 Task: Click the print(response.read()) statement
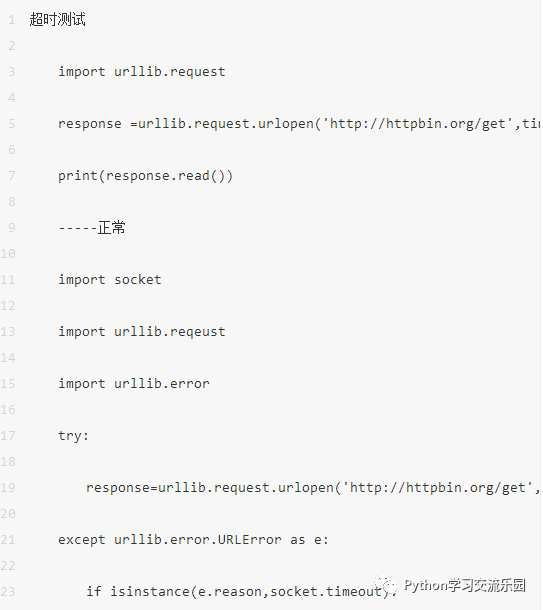145,176
